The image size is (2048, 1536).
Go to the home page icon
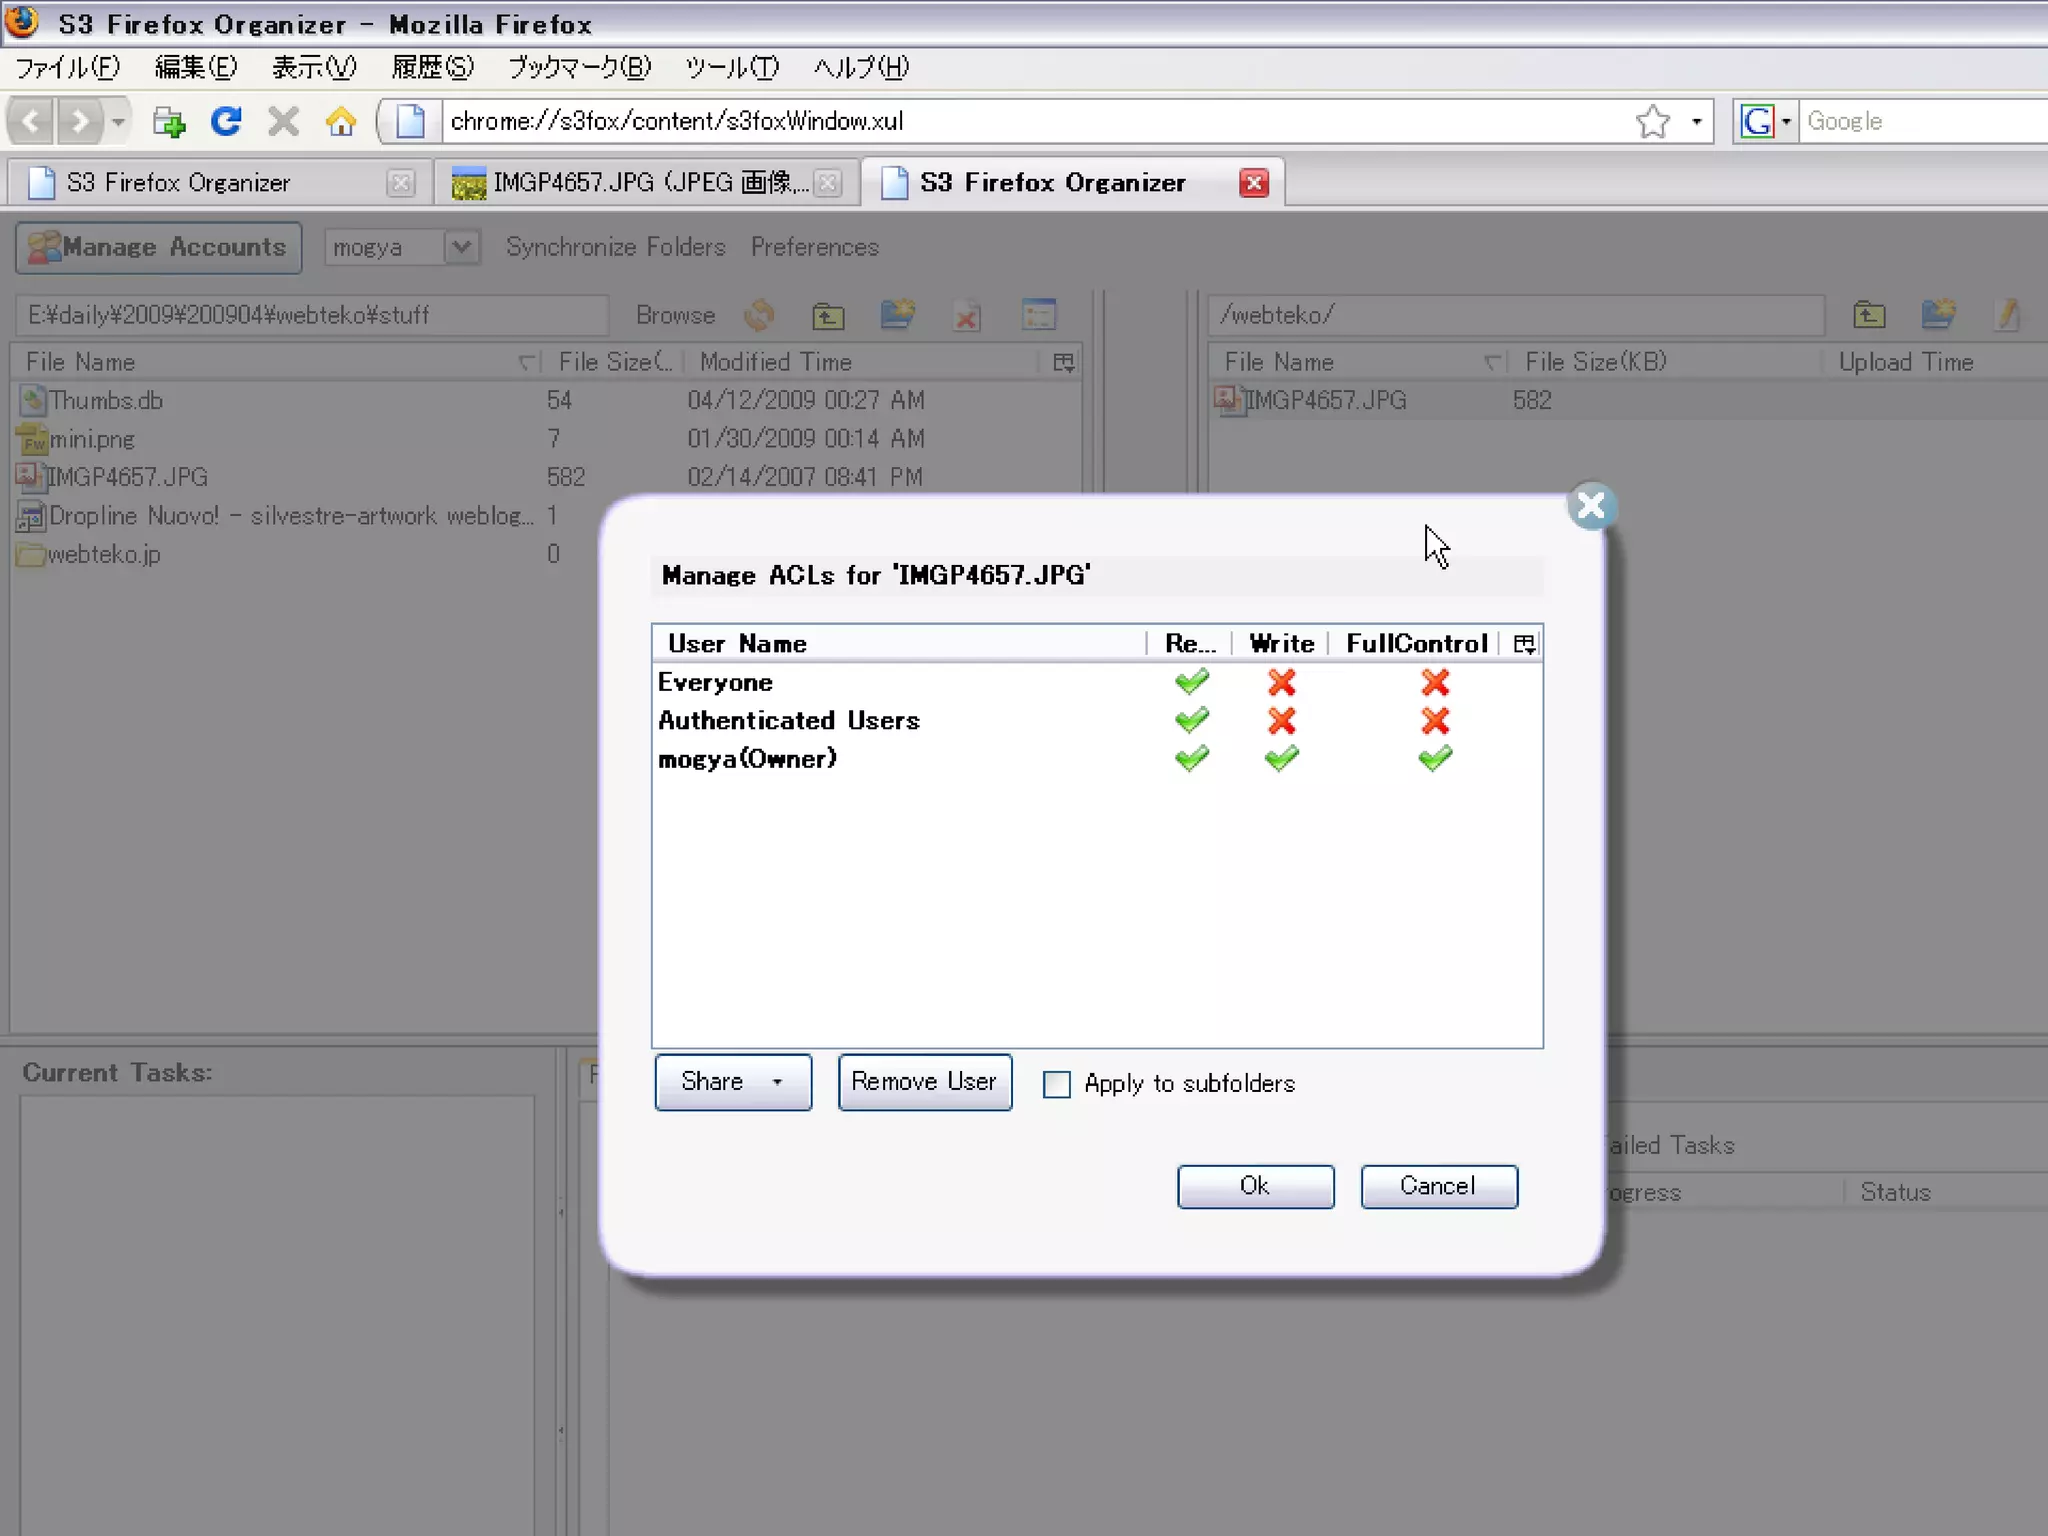pyautogui.click(x=341, y=122)
